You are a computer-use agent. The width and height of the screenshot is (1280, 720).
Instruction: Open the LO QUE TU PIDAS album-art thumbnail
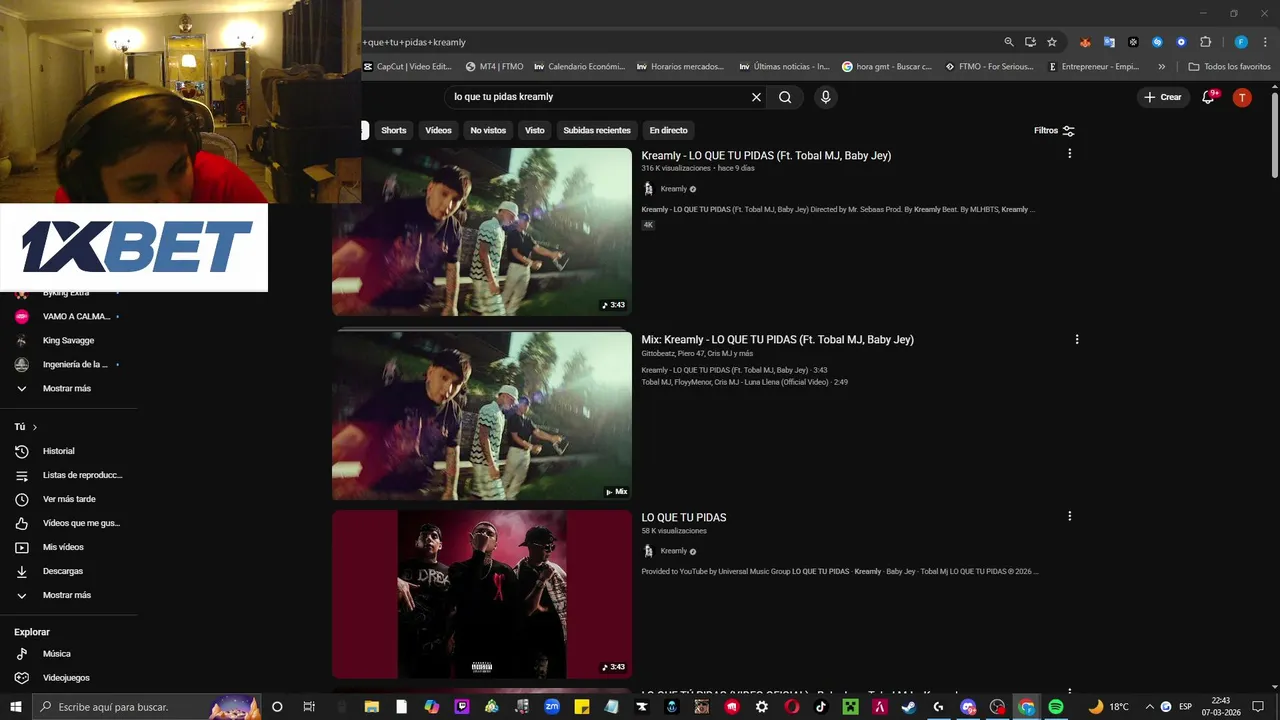(x=482, y=594)
